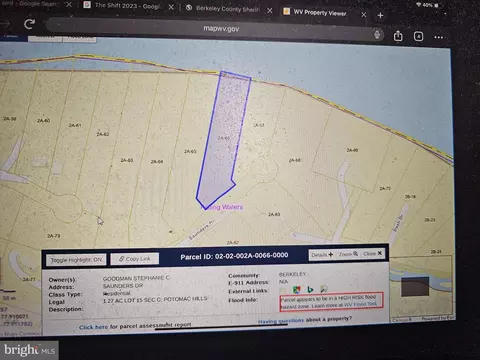This screenshot has width=480, height=360.
Task: Select parcel 2A-67 on the map
Action: [x=259, y=125]
